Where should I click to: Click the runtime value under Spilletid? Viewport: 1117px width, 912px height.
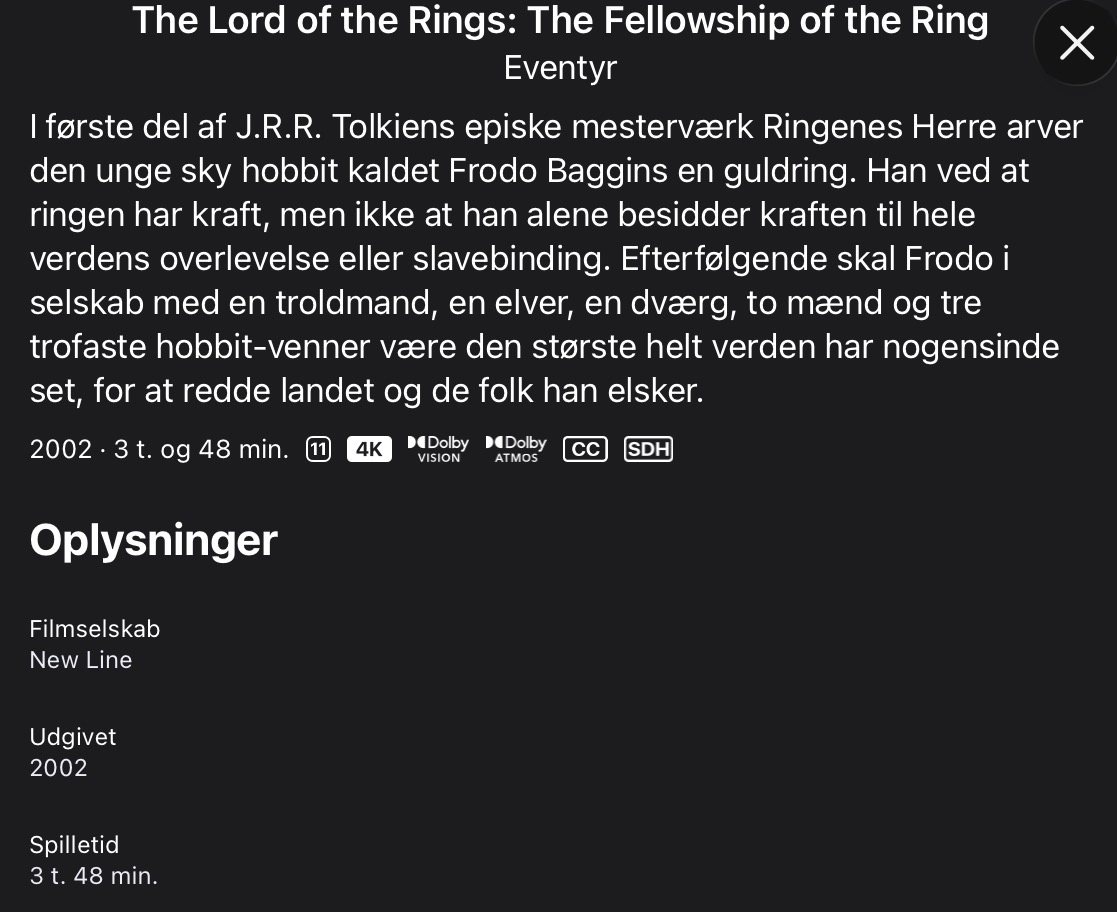tap(94, 876)
